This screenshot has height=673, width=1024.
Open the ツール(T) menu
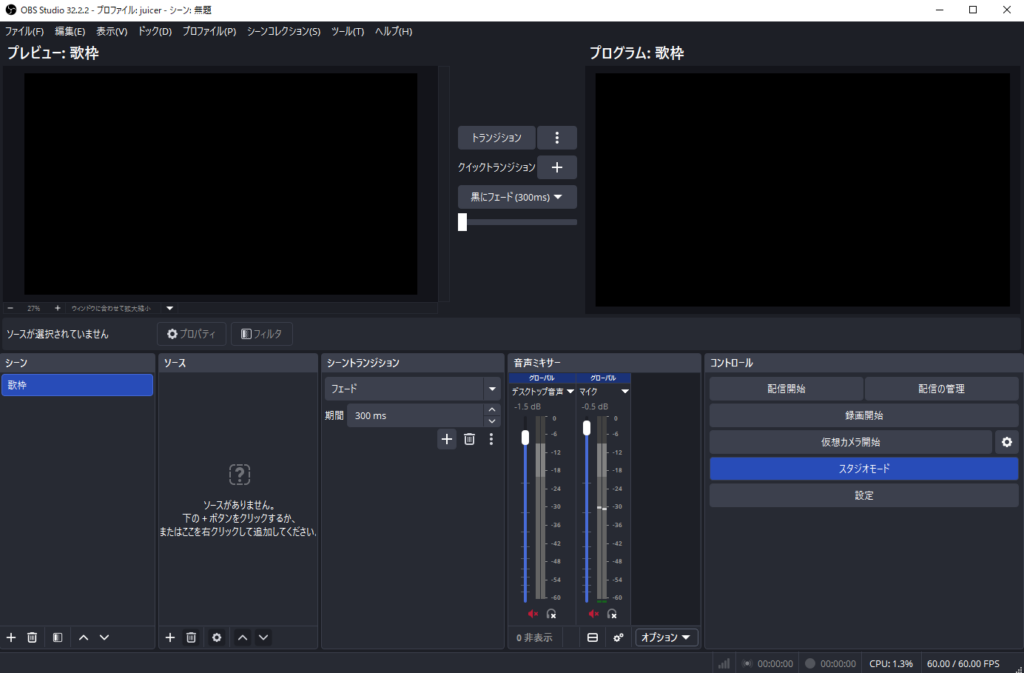347,31
